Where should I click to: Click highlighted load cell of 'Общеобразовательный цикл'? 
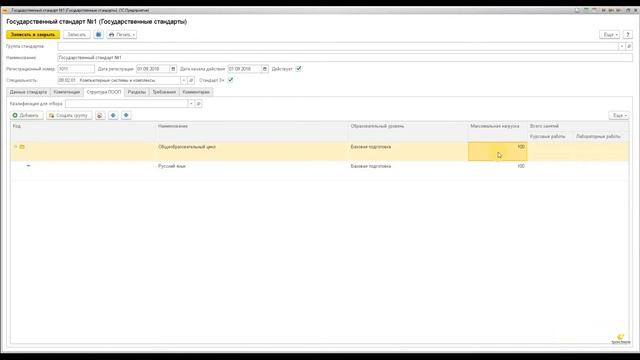(x=498, y=151)
